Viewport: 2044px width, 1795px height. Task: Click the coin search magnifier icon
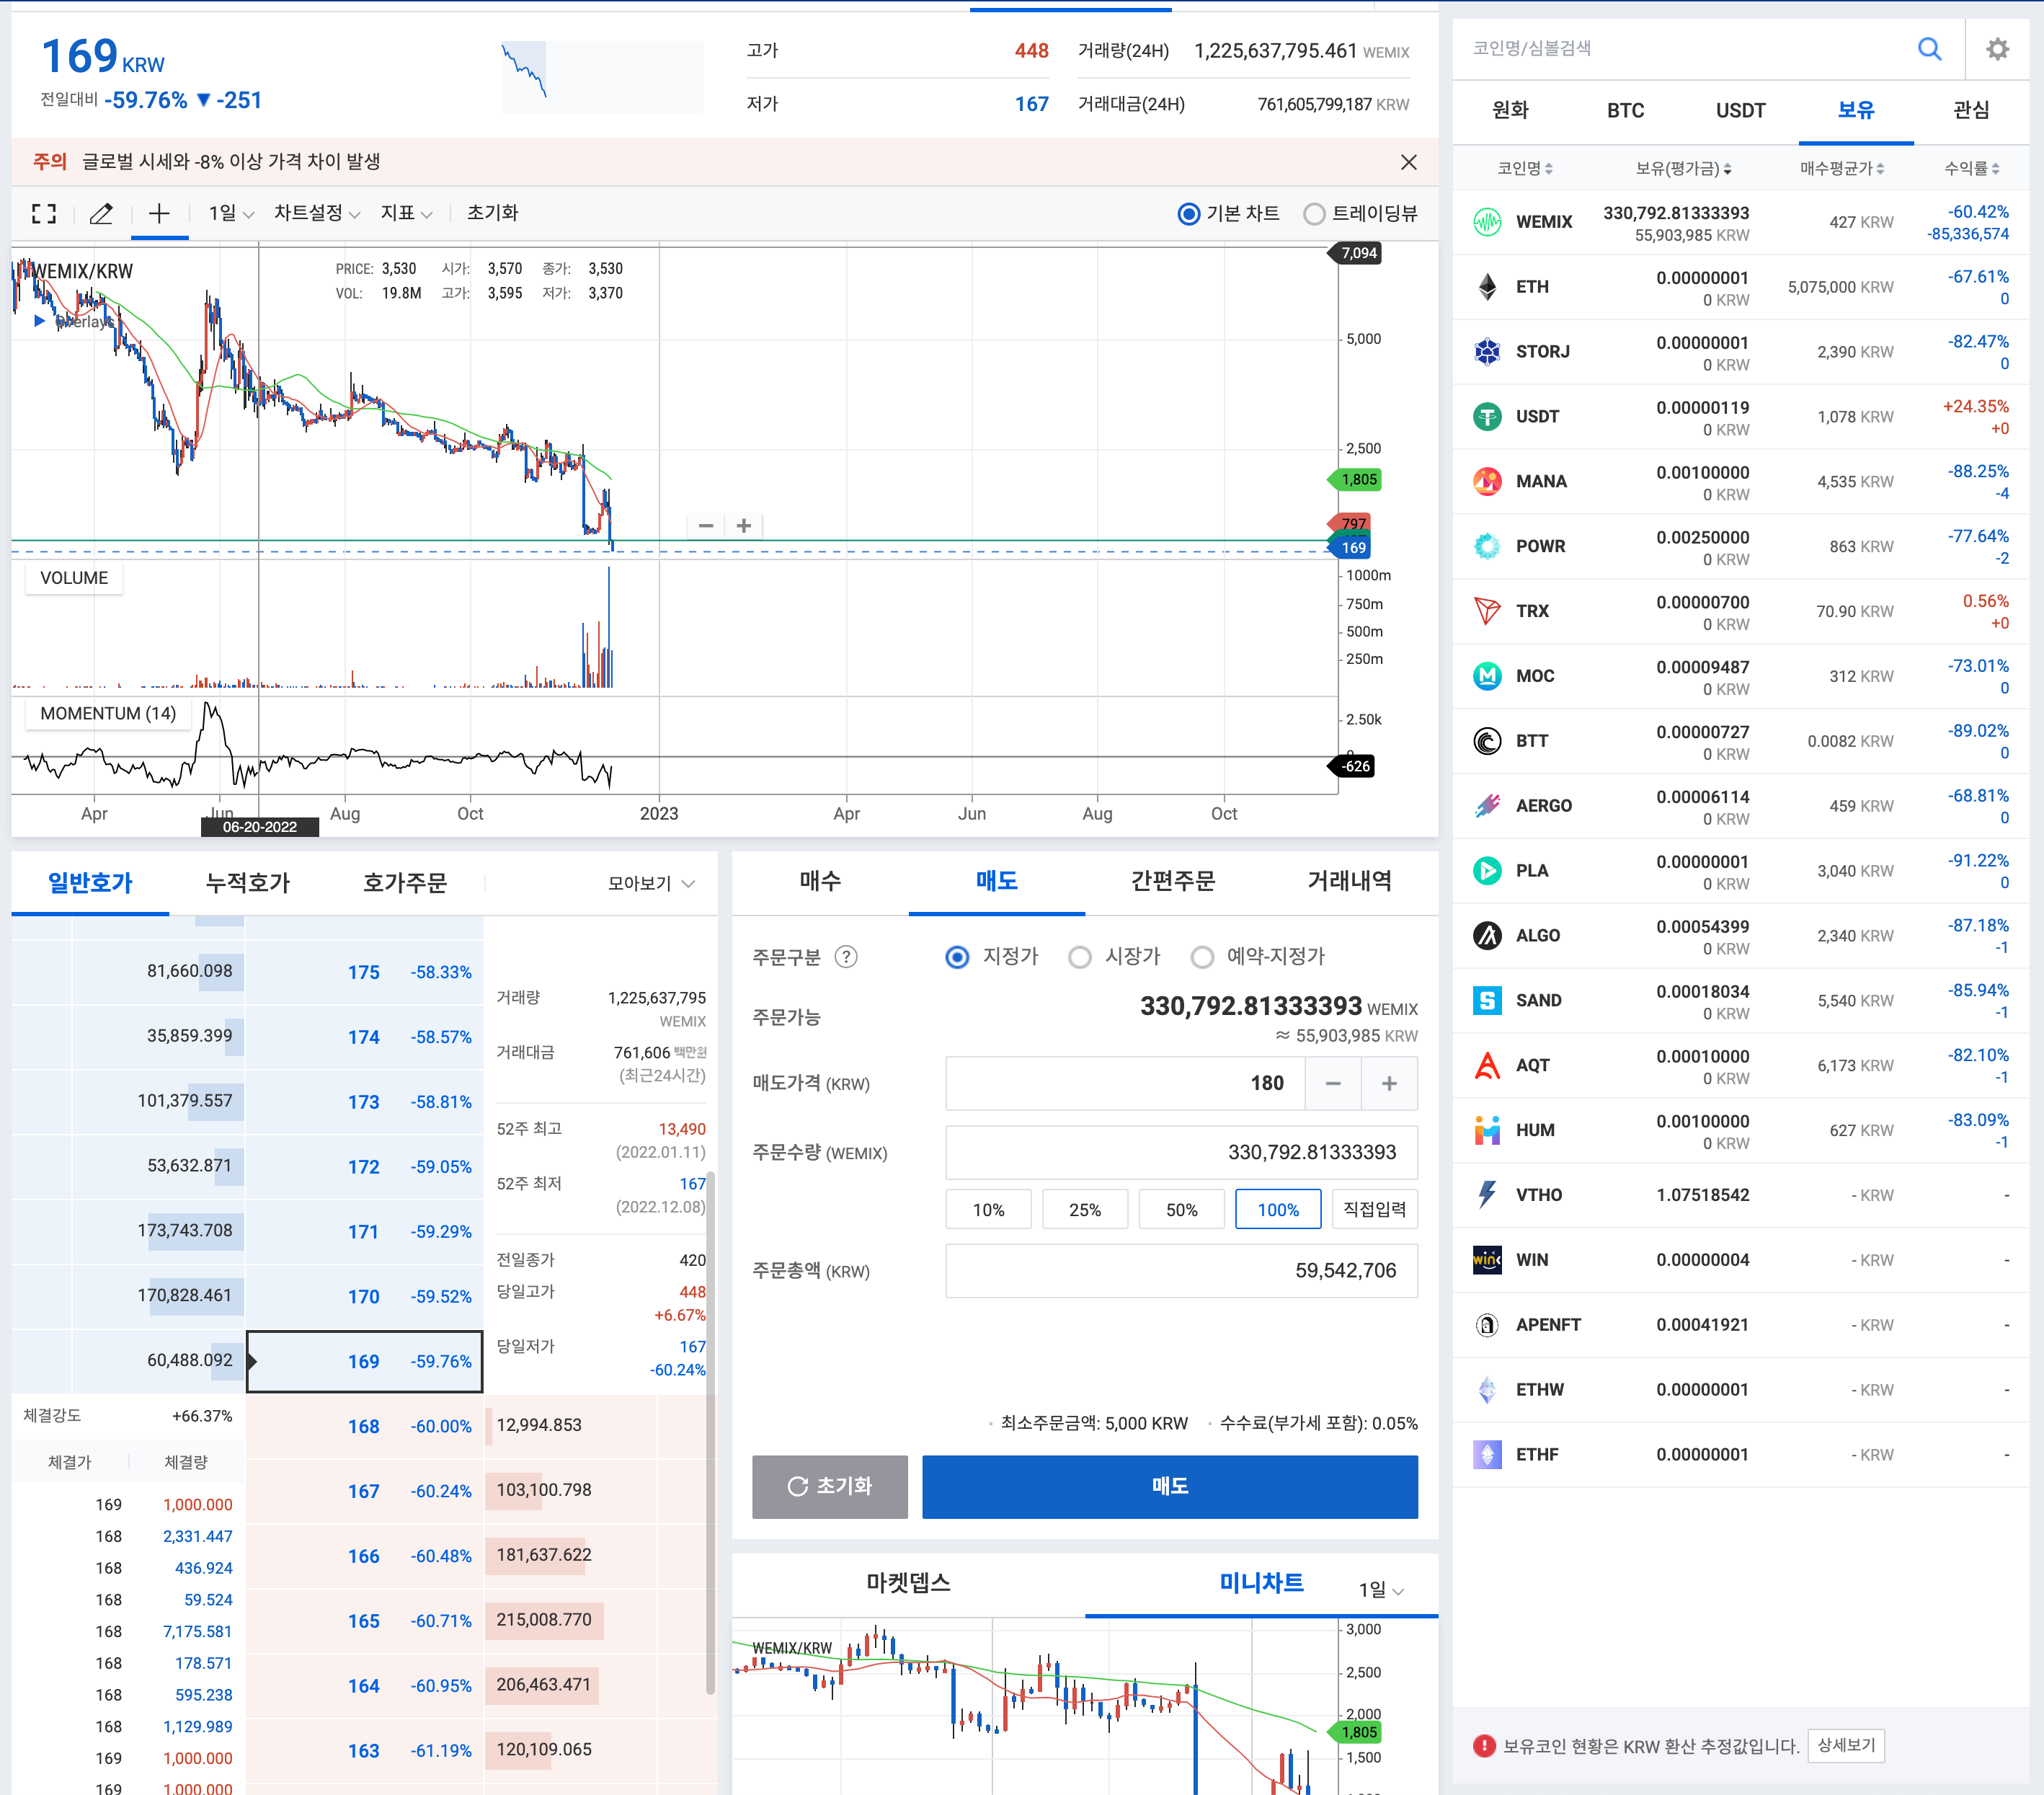pos(1929,49)
